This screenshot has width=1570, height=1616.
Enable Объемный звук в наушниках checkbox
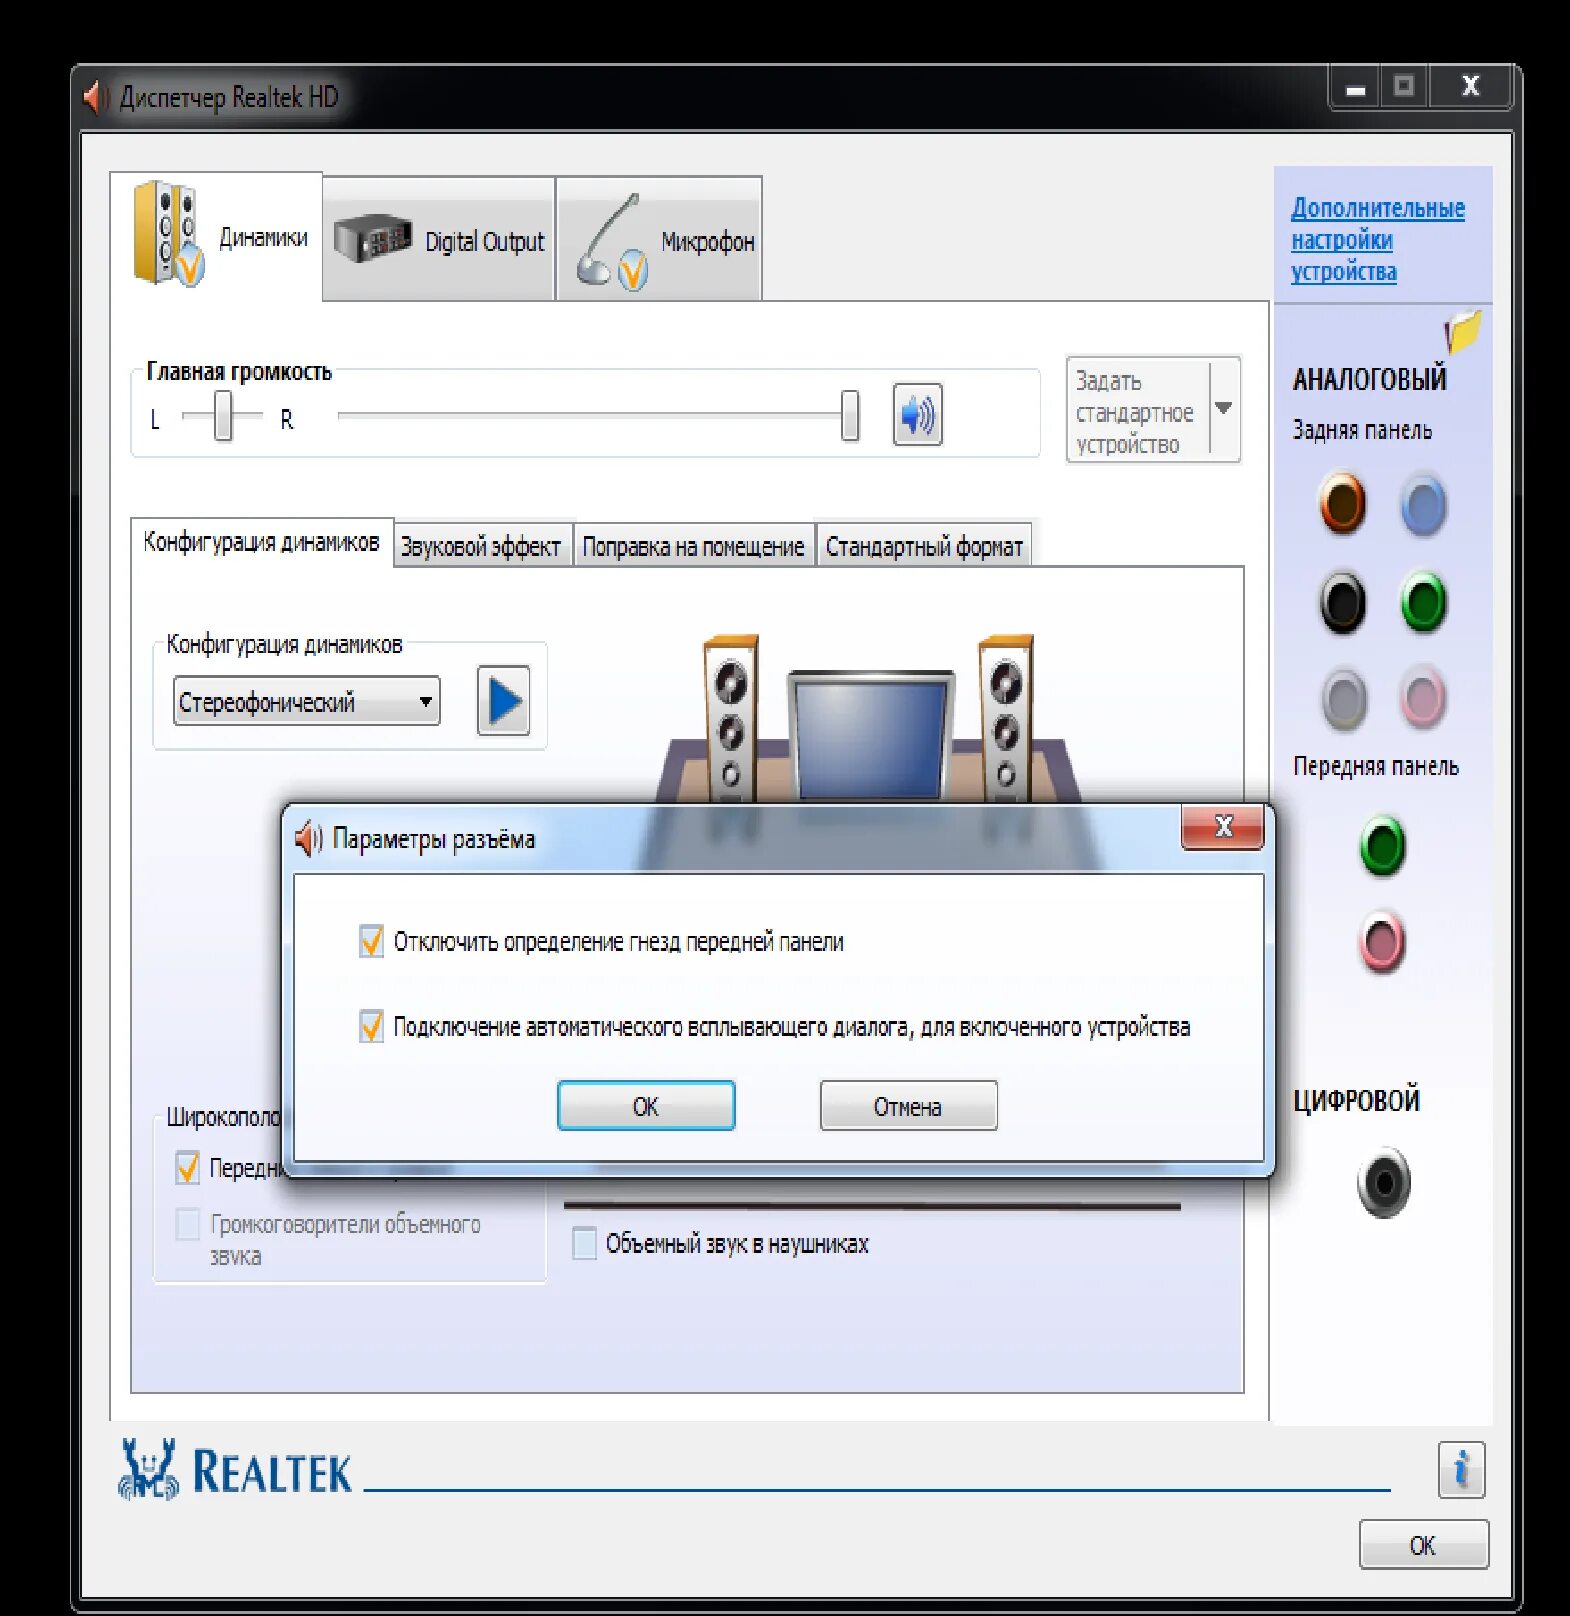click(x=584, y=1243)
